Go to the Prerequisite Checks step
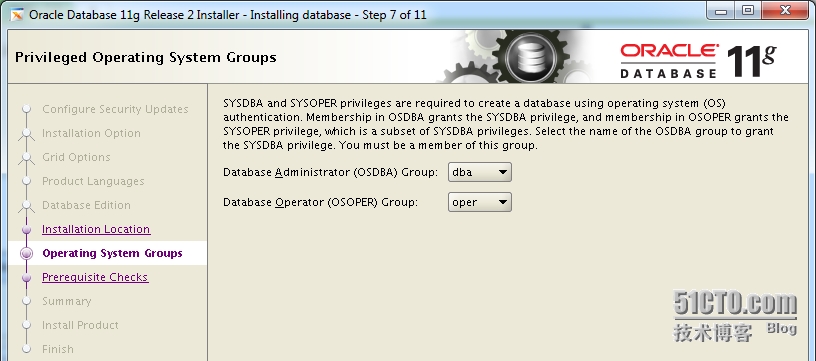 click(95, 277)
